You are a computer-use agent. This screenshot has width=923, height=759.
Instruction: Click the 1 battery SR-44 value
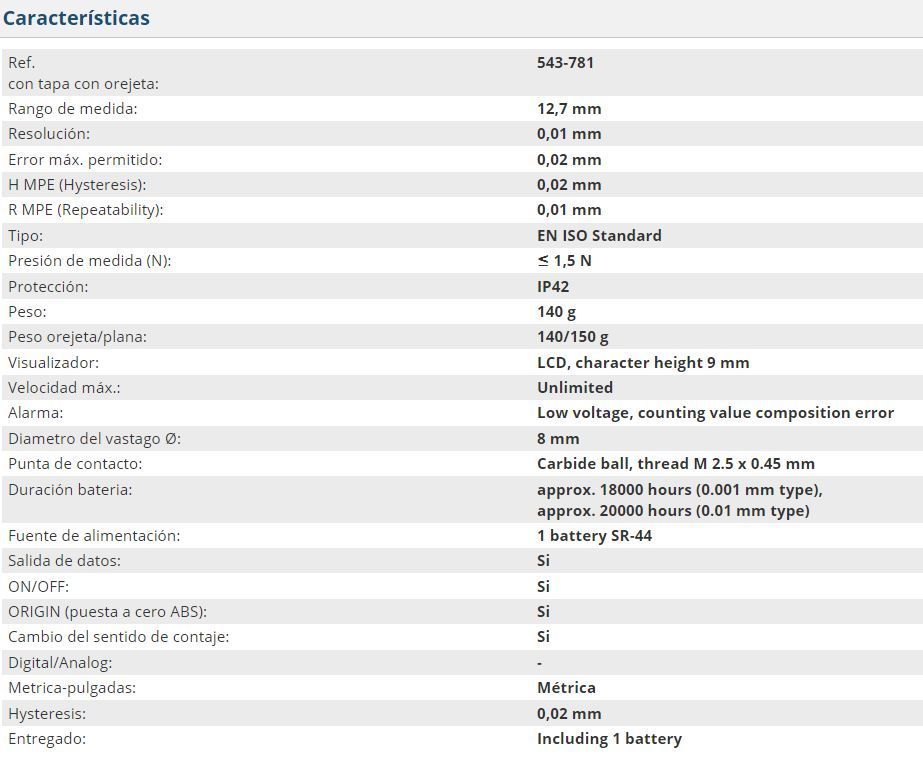coord(594,535)
